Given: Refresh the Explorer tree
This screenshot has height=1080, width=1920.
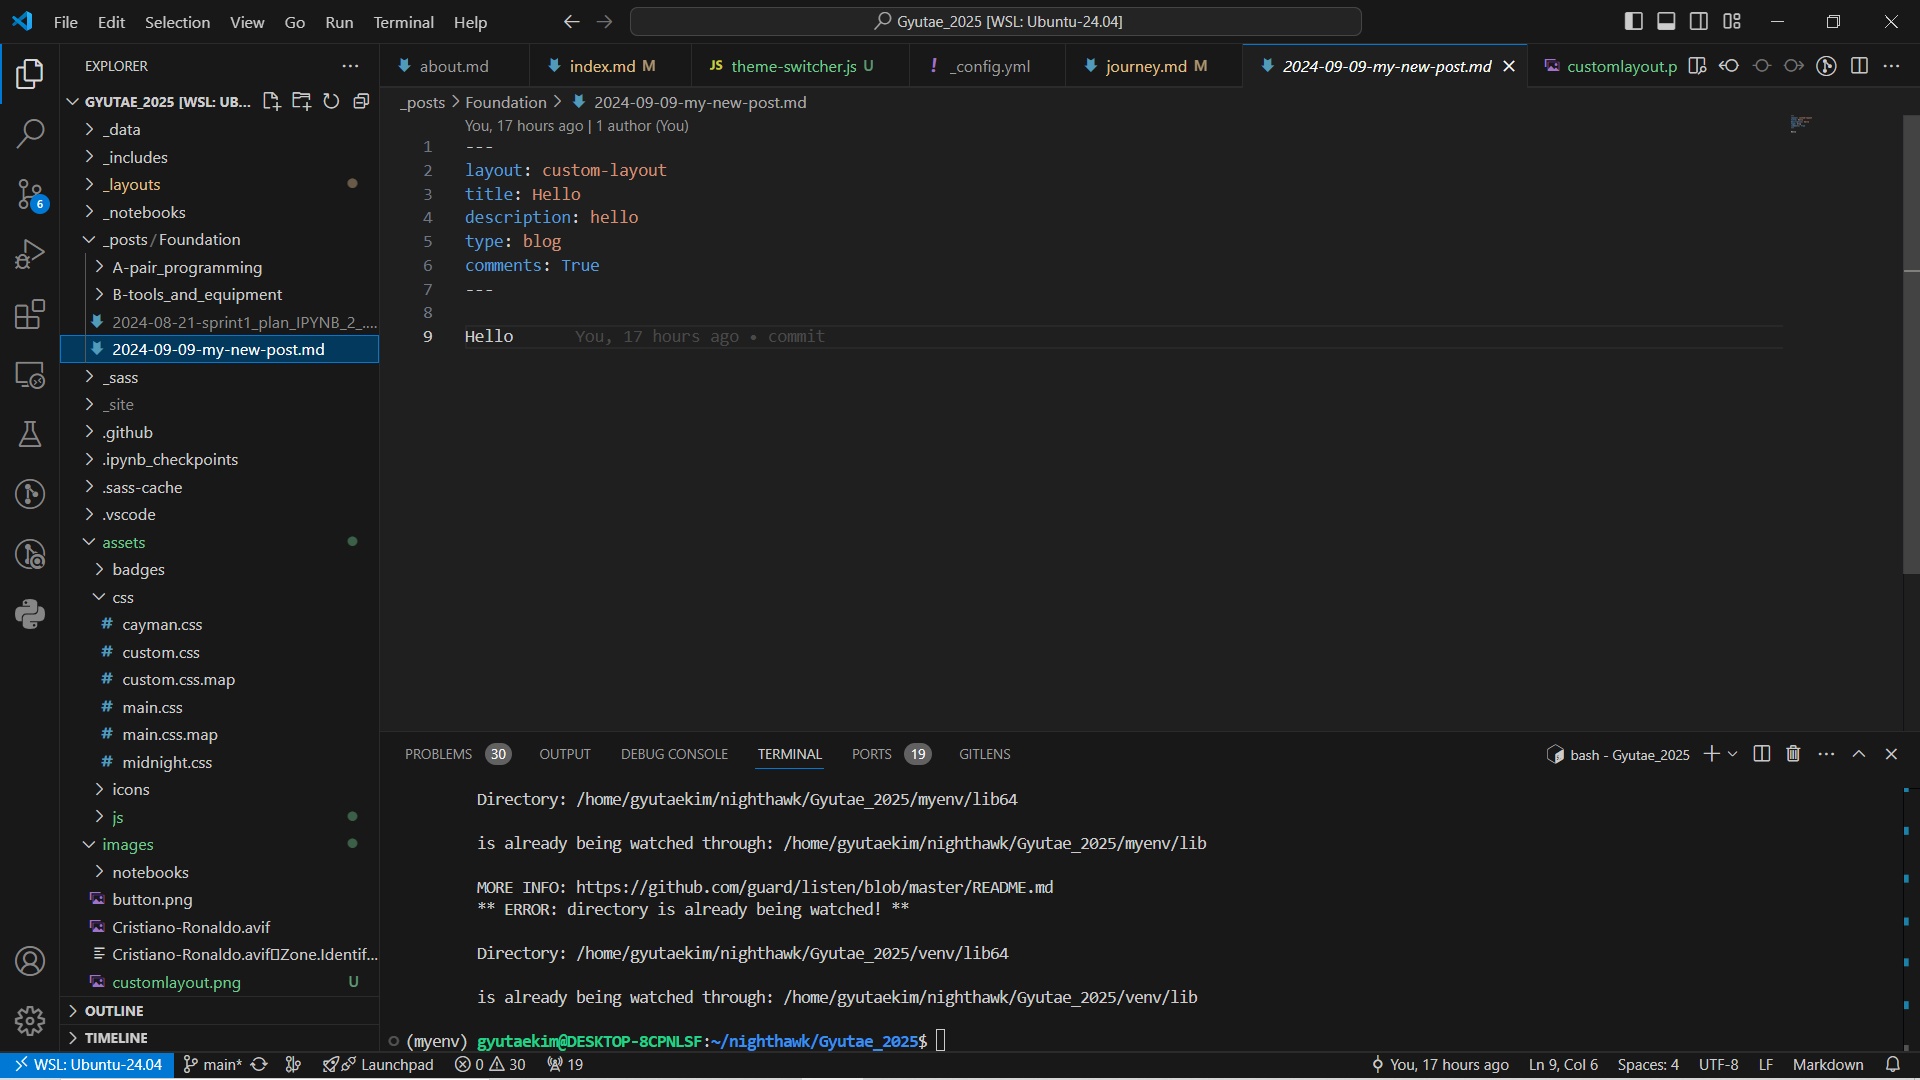Looking at the screenshot, I should [331, 101].
